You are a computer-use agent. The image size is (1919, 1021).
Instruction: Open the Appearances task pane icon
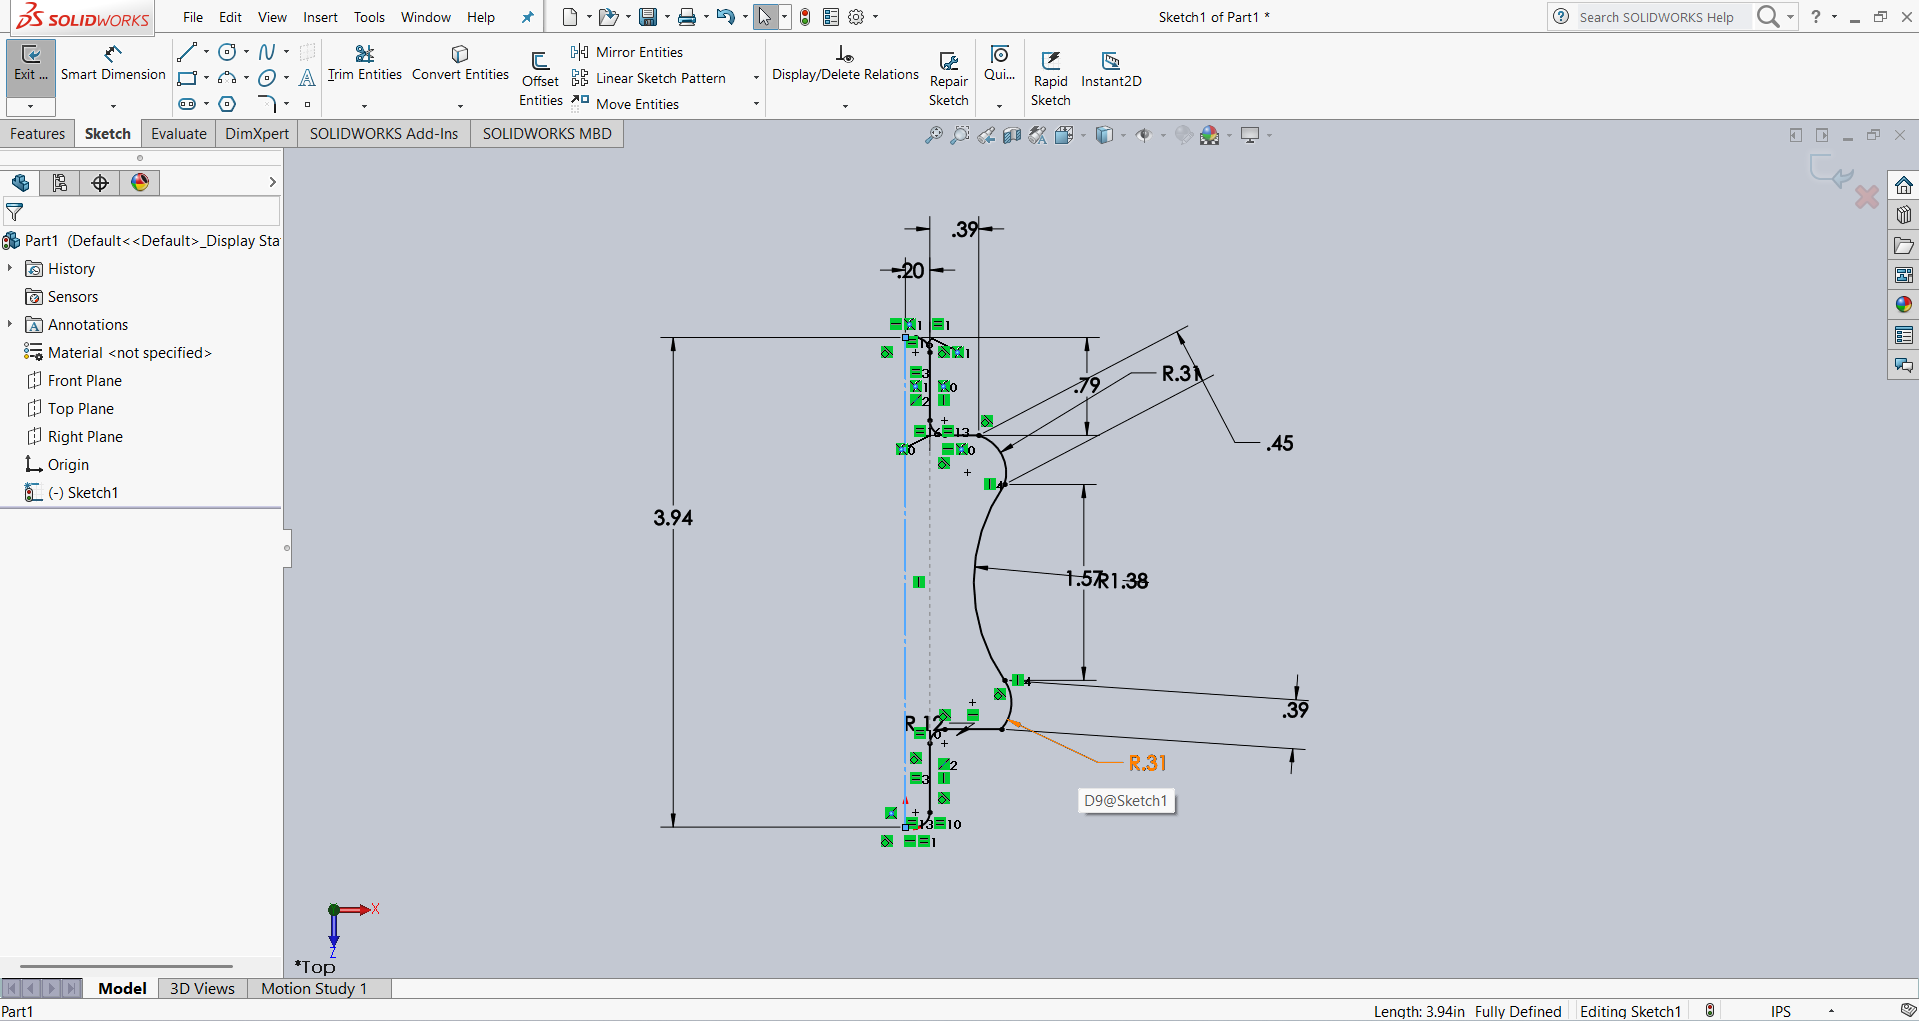coord(1904,305)
